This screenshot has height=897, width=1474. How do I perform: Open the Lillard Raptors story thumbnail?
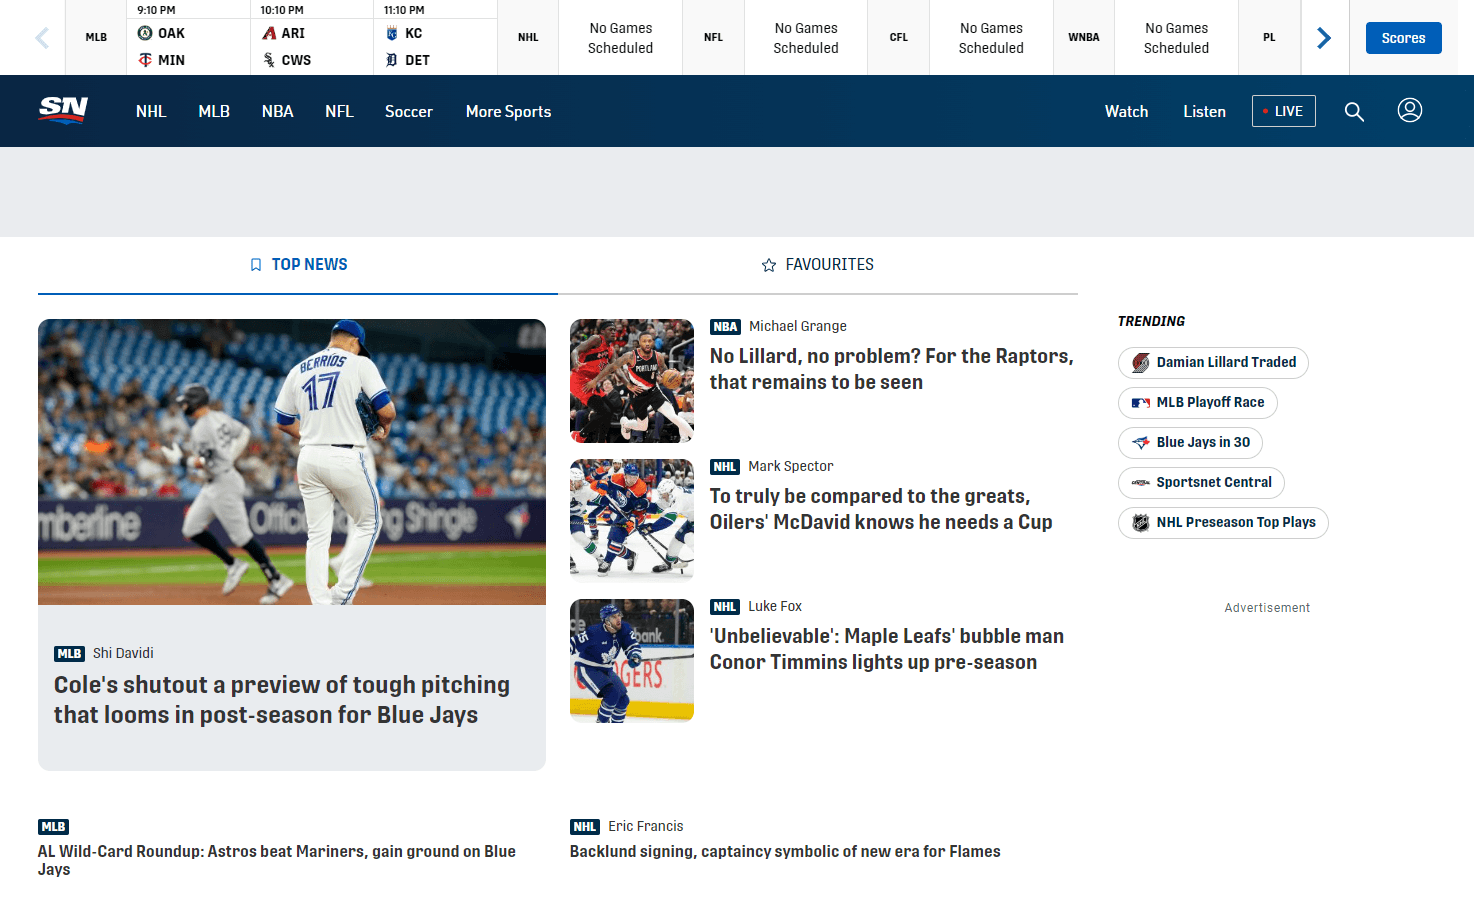(632, 381)
